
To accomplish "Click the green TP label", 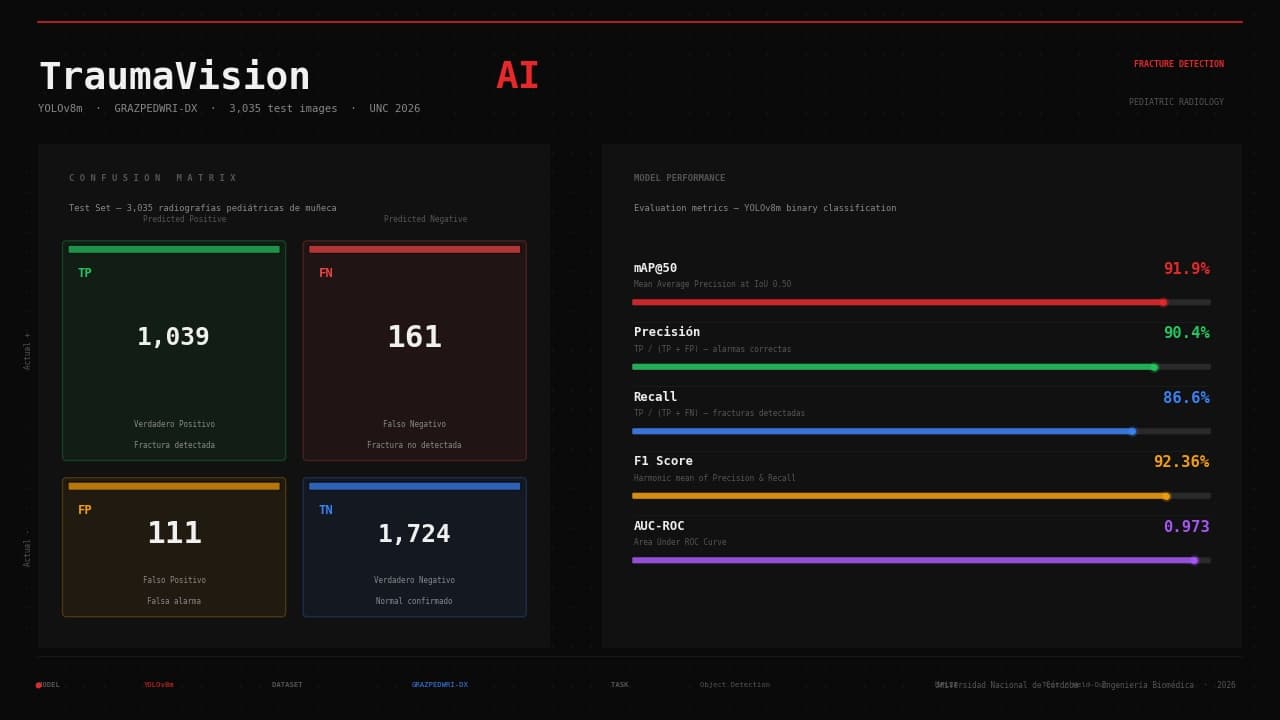I will pos(84,273).
